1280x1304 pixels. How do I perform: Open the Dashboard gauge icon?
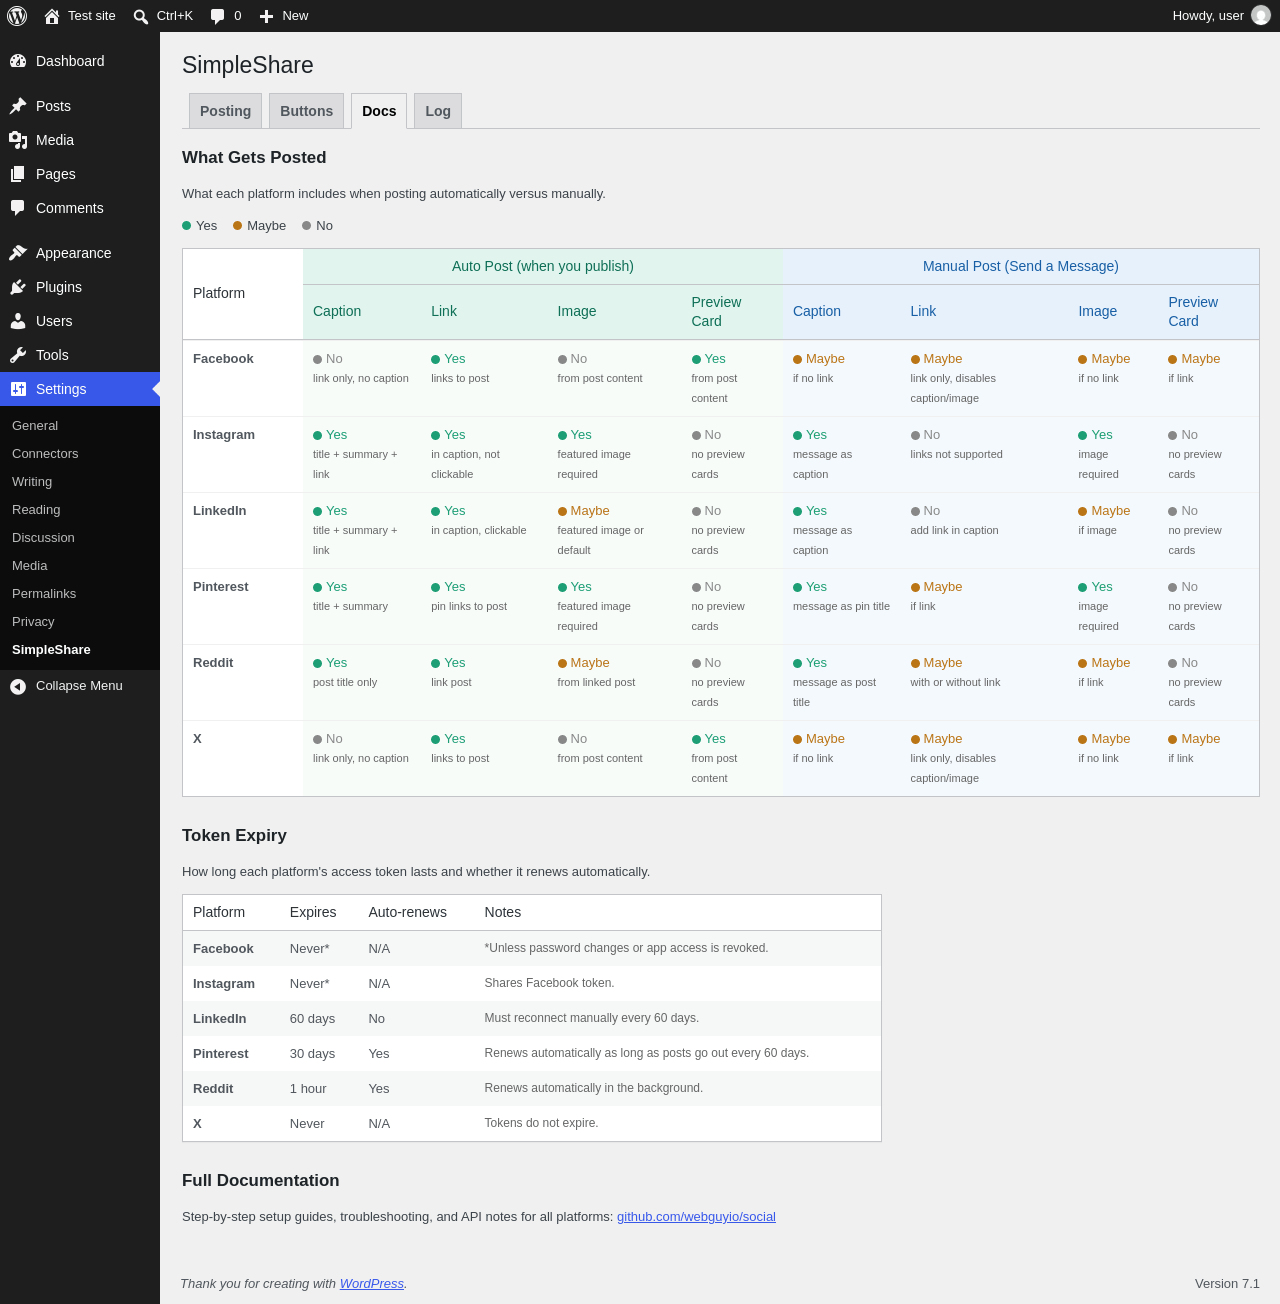[18, 61]
